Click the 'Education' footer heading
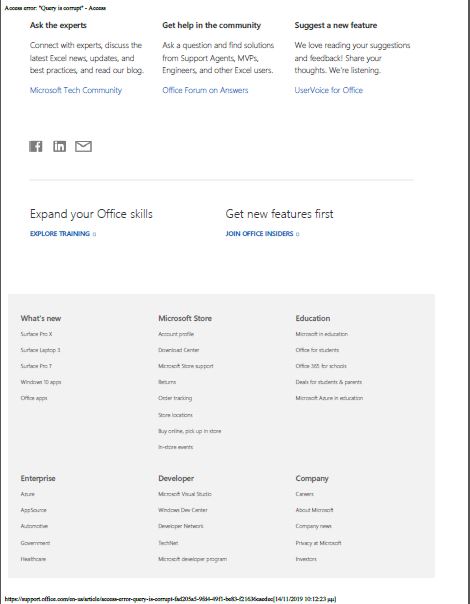 pyautogui.click(x=313, y=318)
